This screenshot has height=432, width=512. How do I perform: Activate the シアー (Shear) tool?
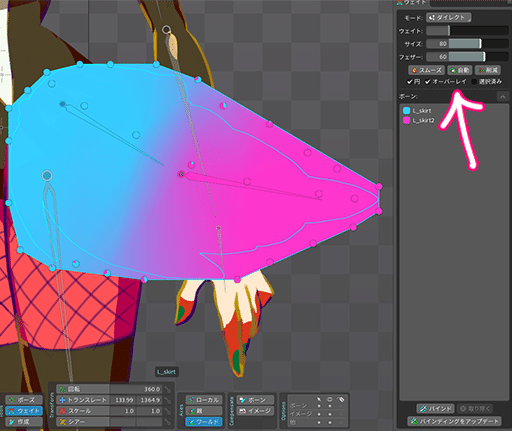click(x=83, y=422)
